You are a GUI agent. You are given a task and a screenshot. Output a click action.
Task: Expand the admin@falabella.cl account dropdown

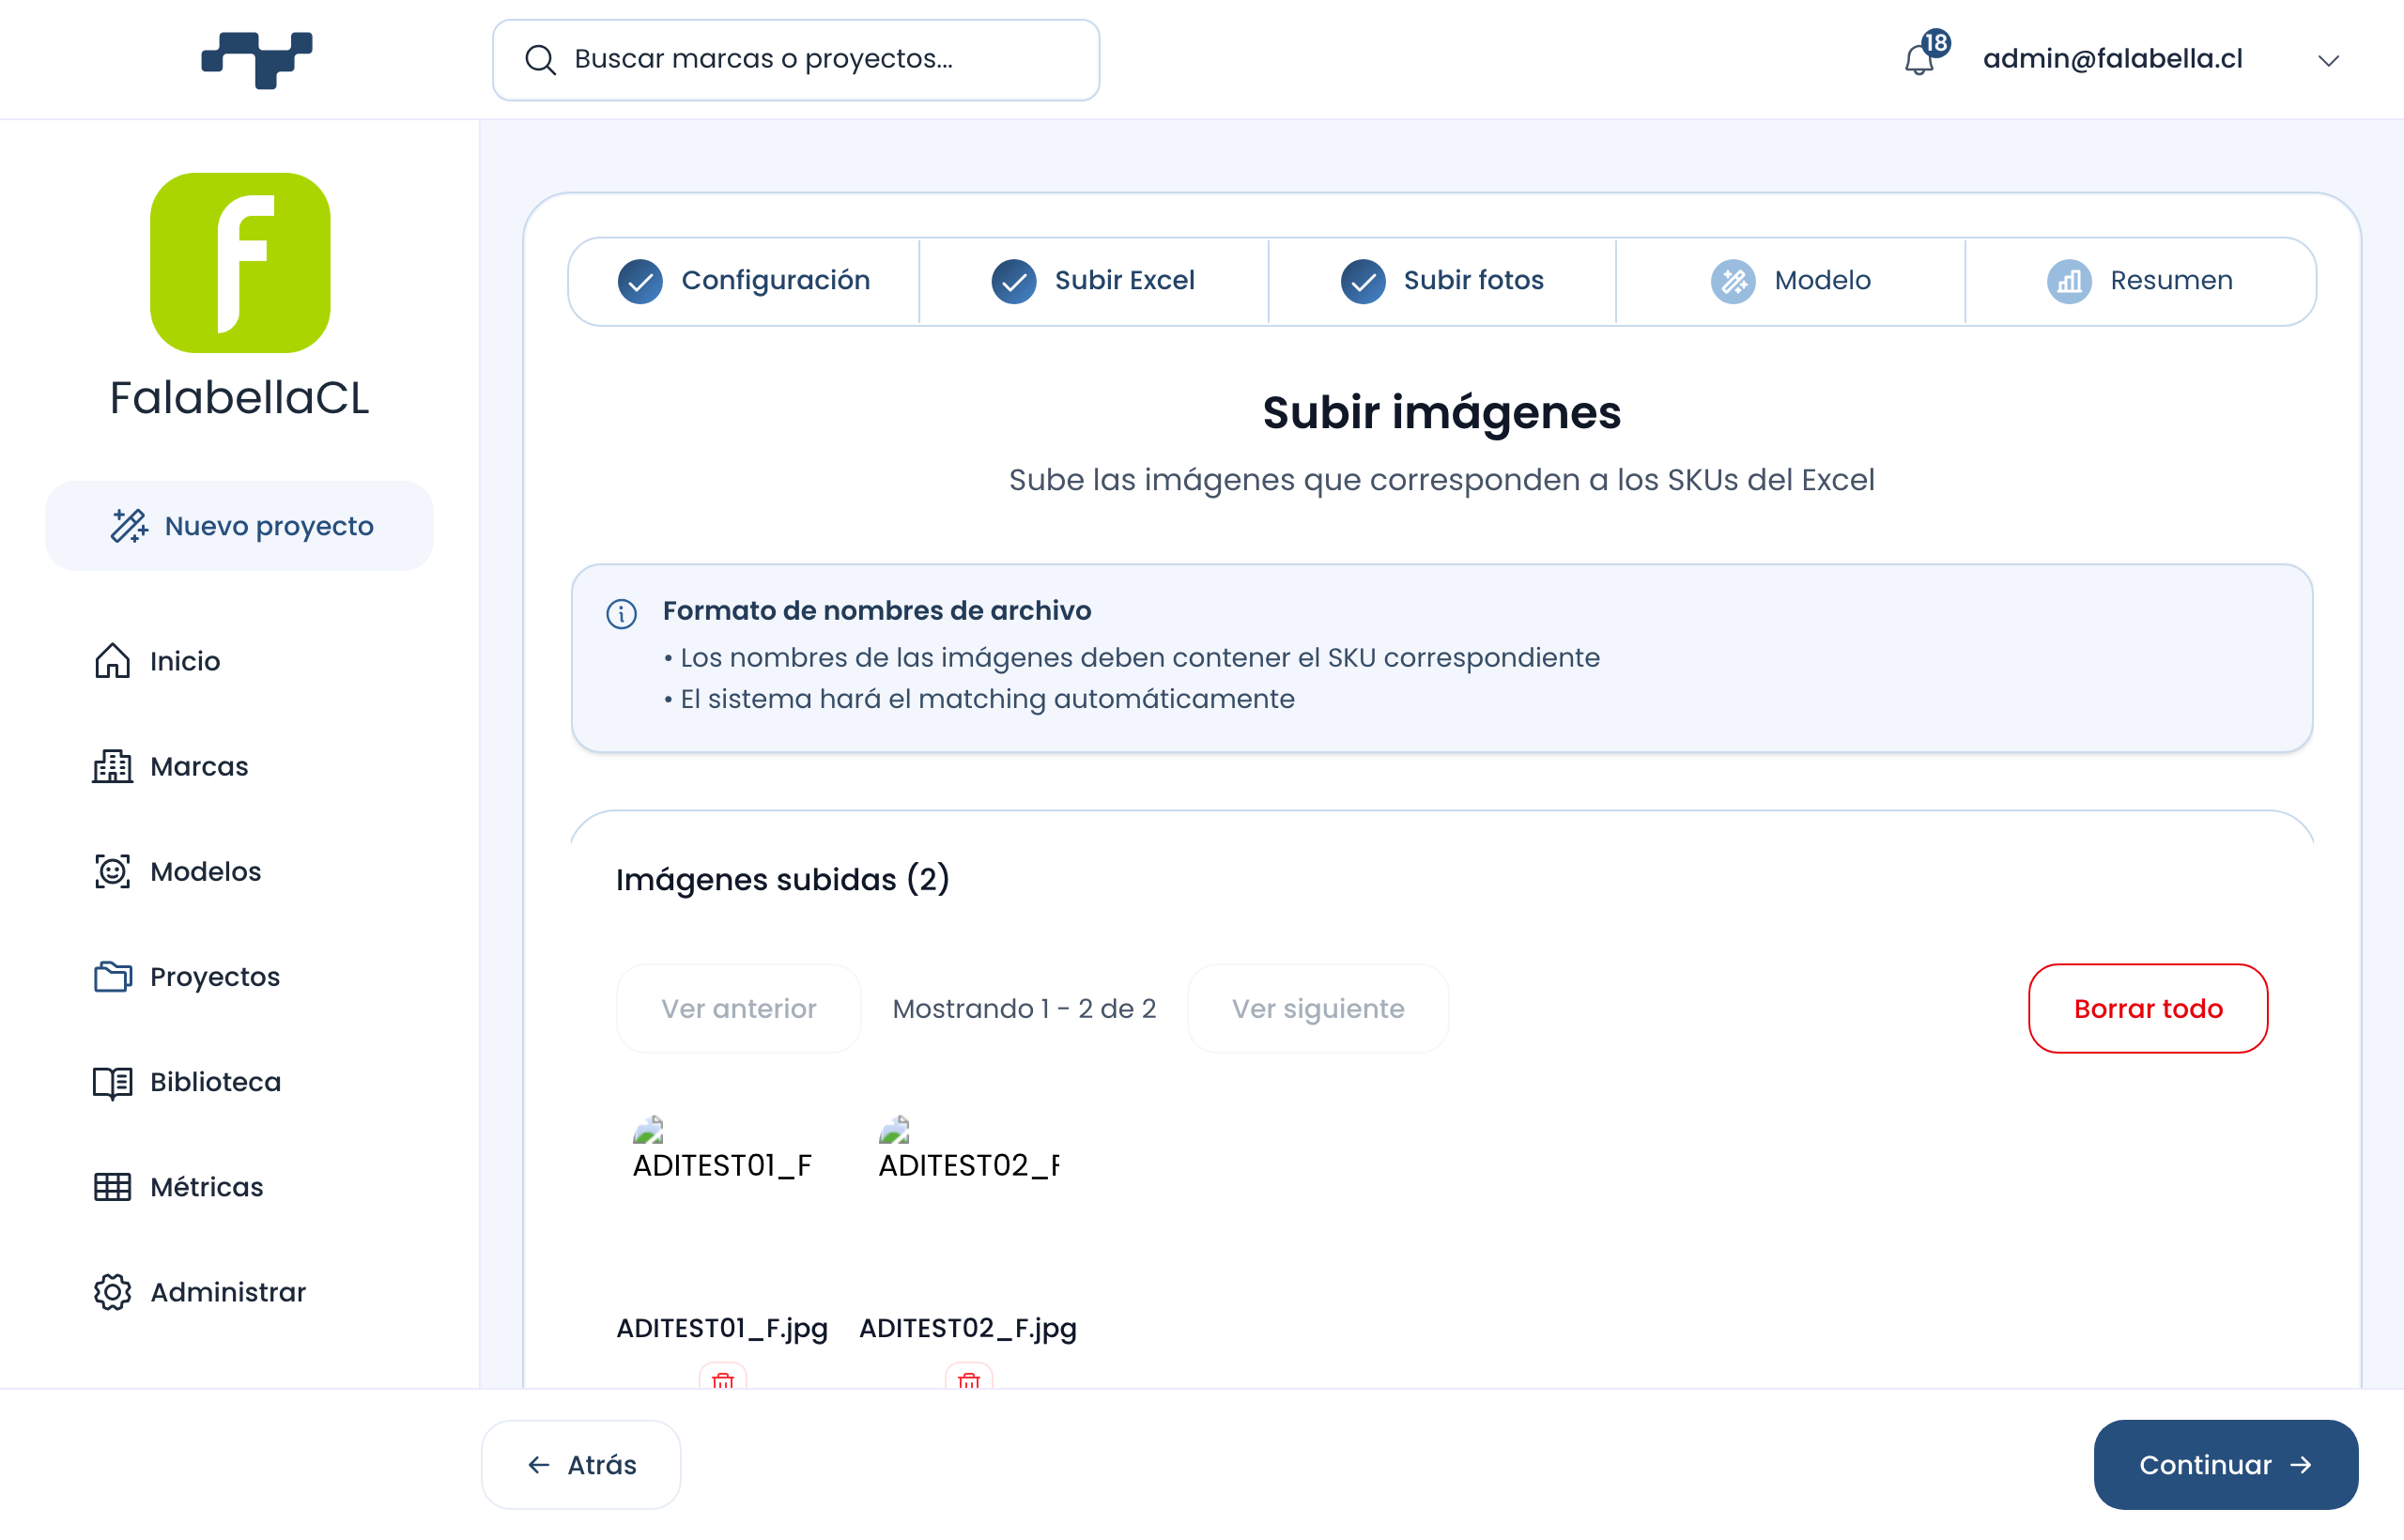(2328, 60)
